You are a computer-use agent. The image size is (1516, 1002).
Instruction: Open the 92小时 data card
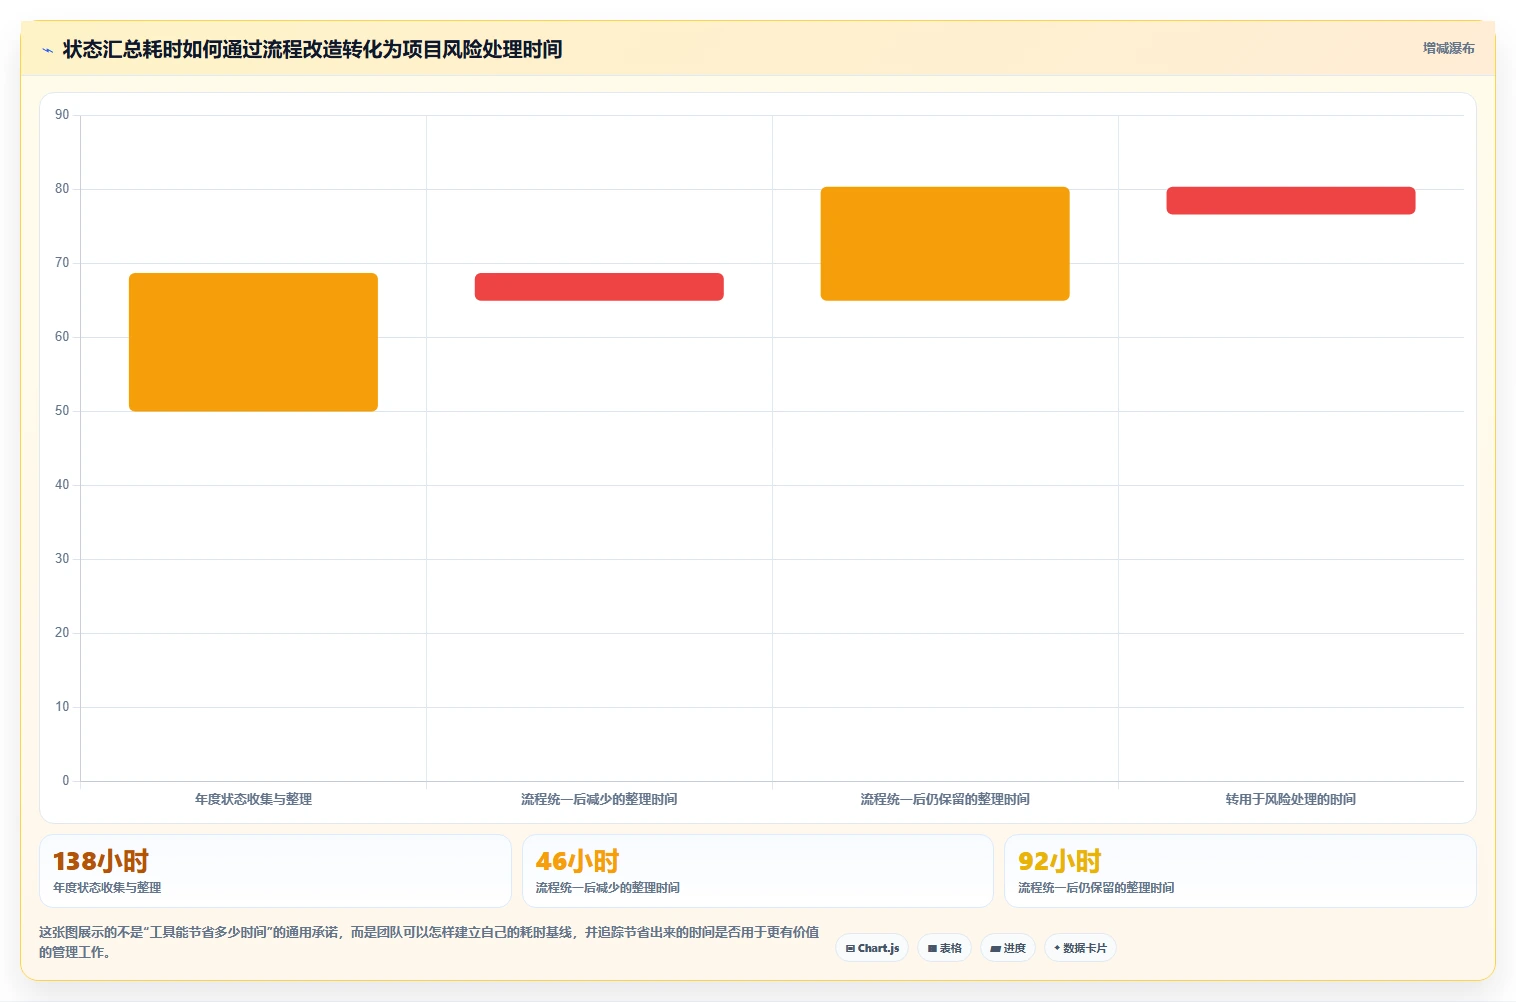pos(1240,871)
